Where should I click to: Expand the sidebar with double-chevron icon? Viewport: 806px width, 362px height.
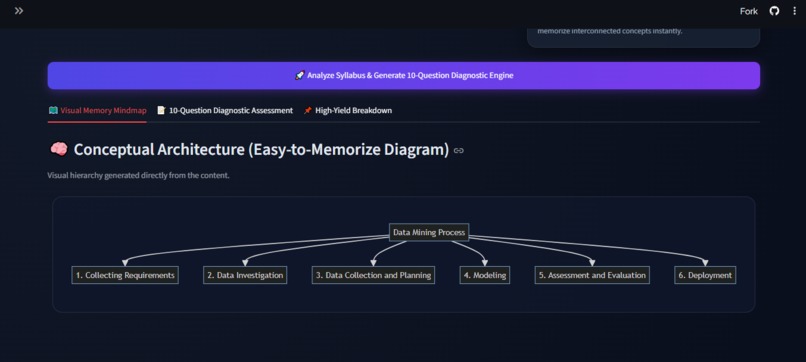[19, 11]
